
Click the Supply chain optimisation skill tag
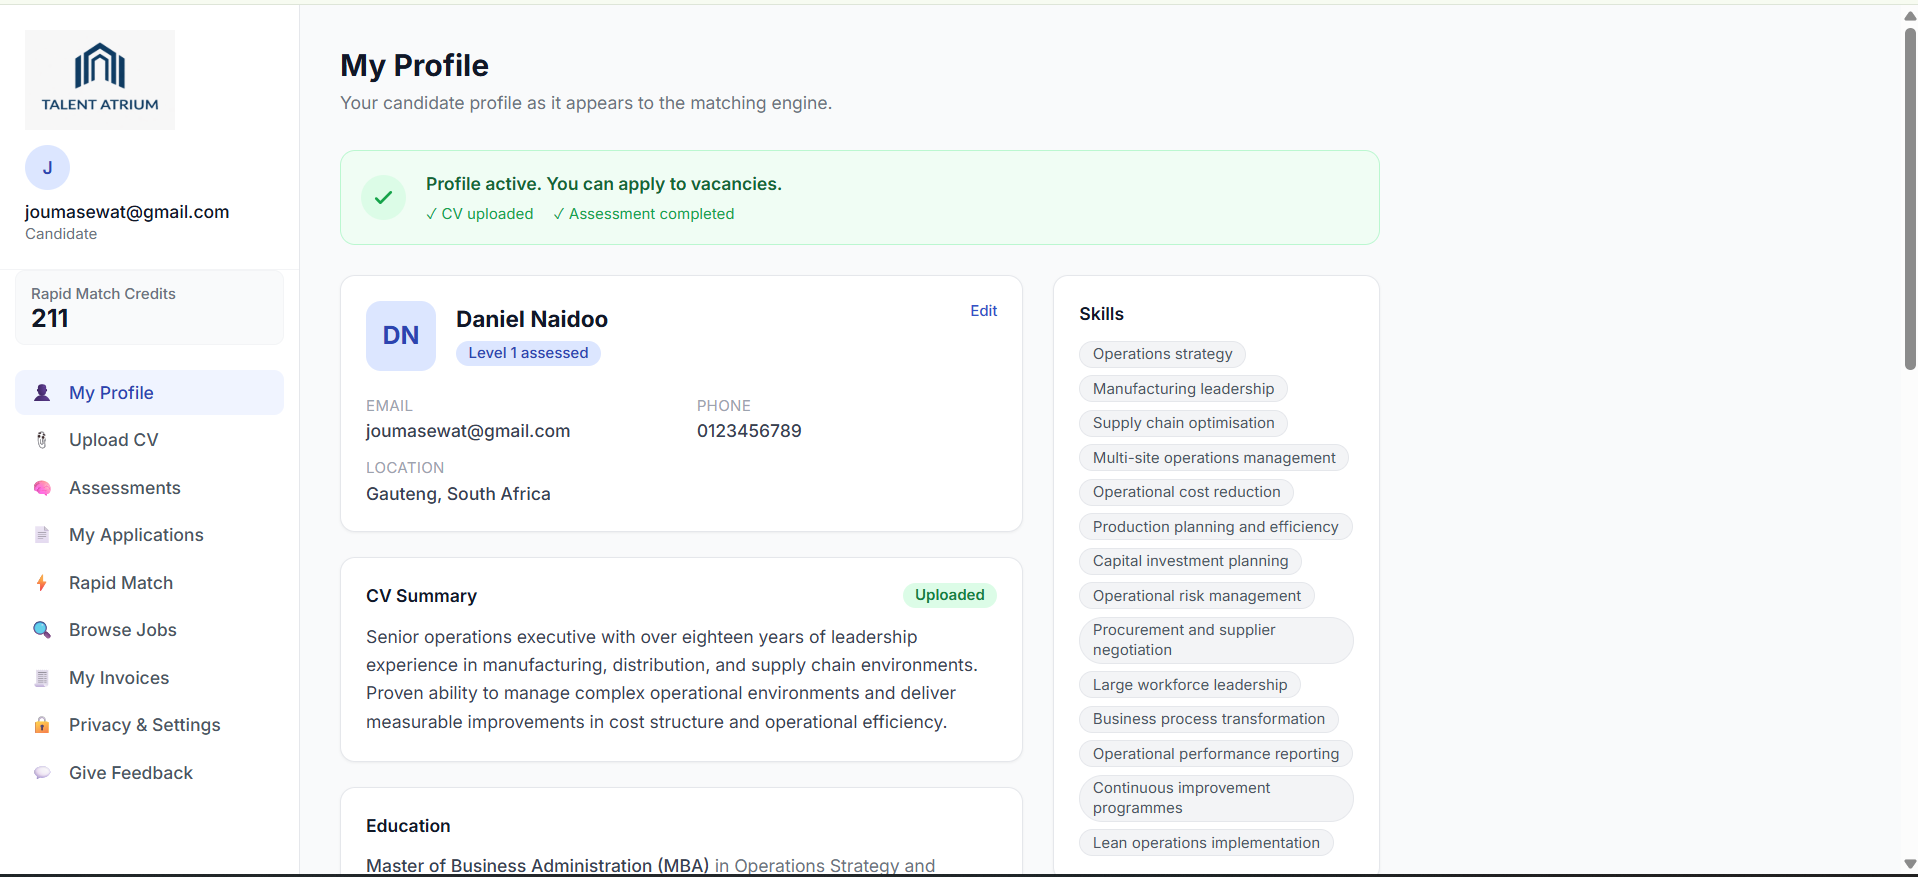[1183, 423]
